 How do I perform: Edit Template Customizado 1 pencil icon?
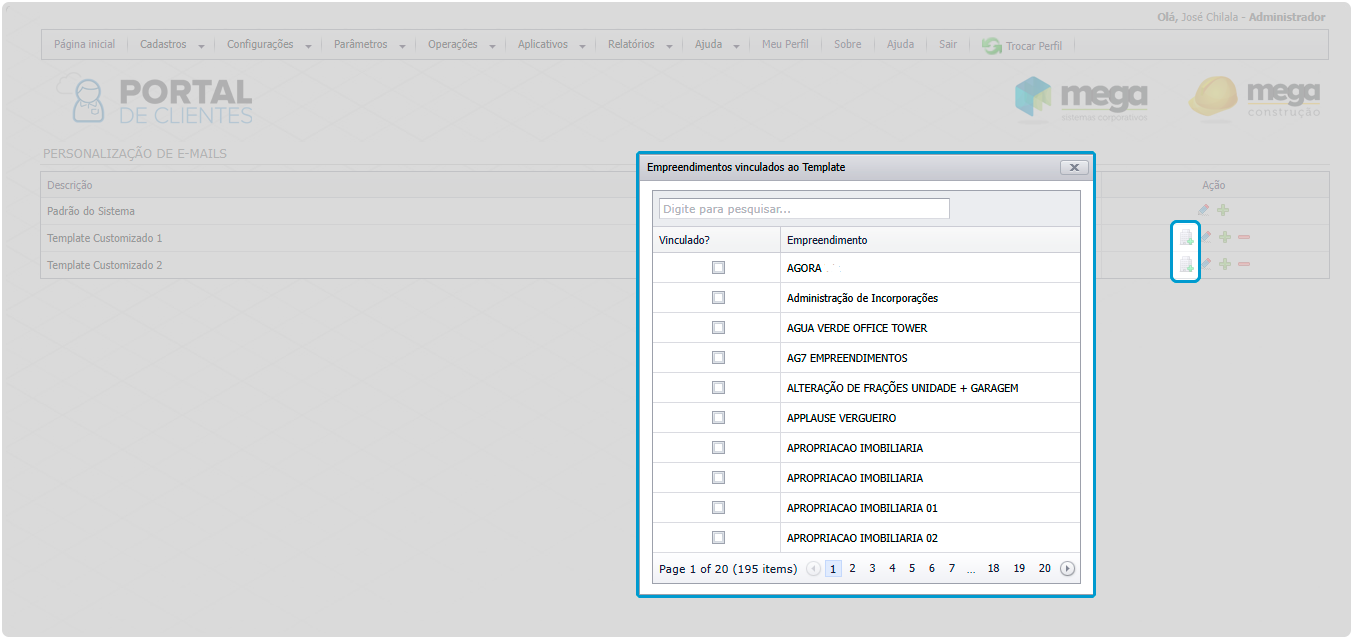pyautogui.click(x=1206, y=238)
